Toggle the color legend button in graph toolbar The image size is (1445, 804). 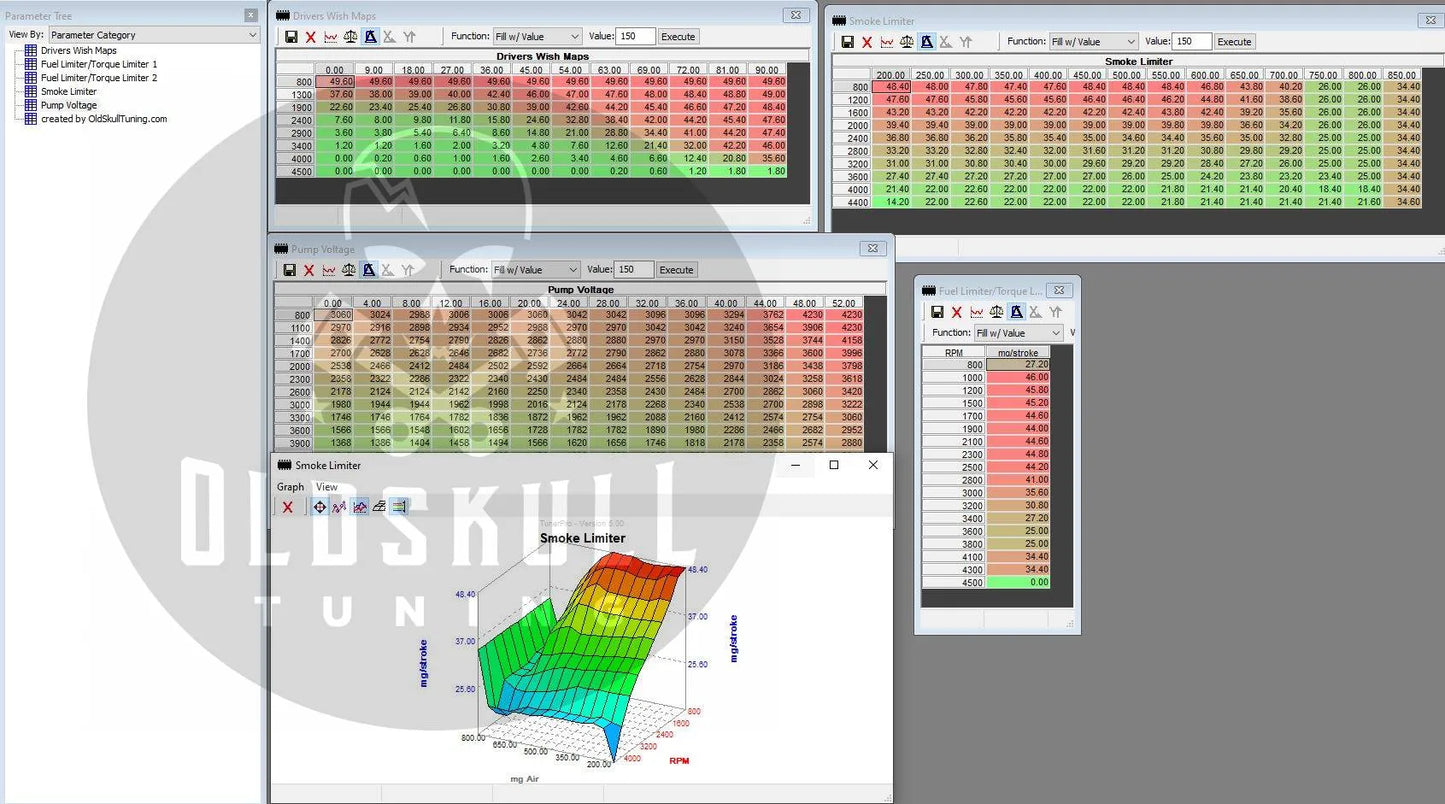[399, 507]
